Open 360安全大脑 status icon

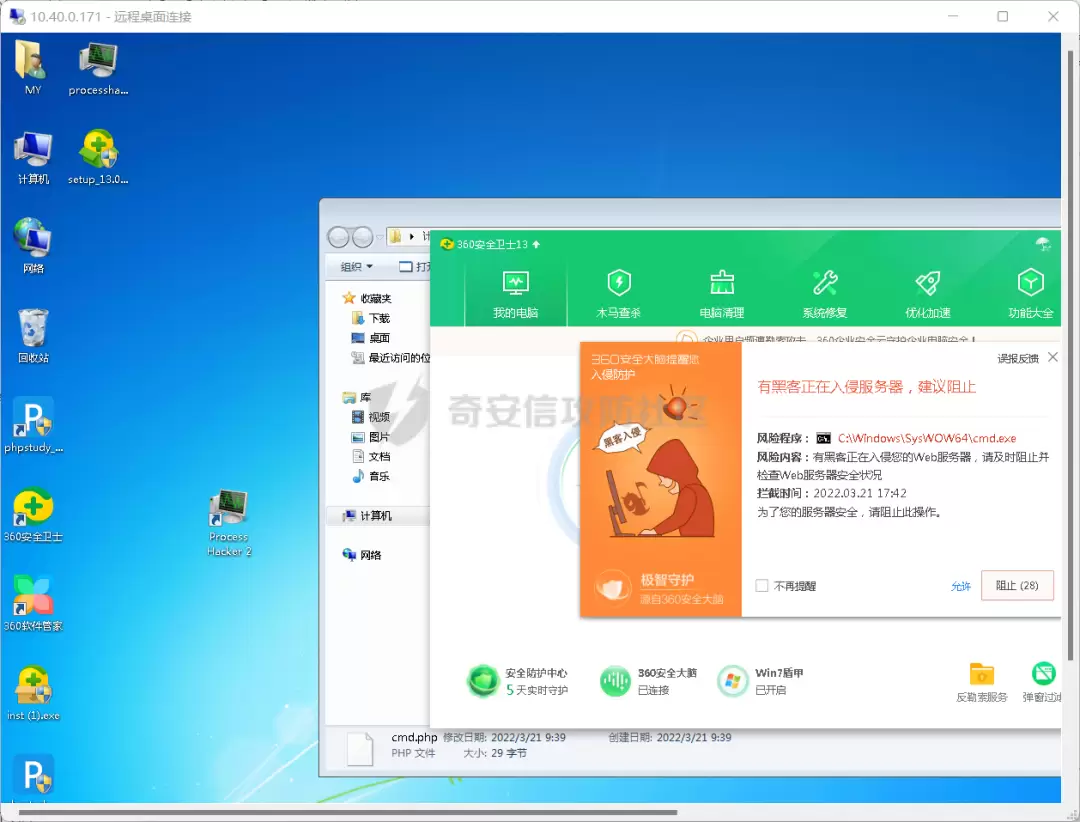(615, 681)
